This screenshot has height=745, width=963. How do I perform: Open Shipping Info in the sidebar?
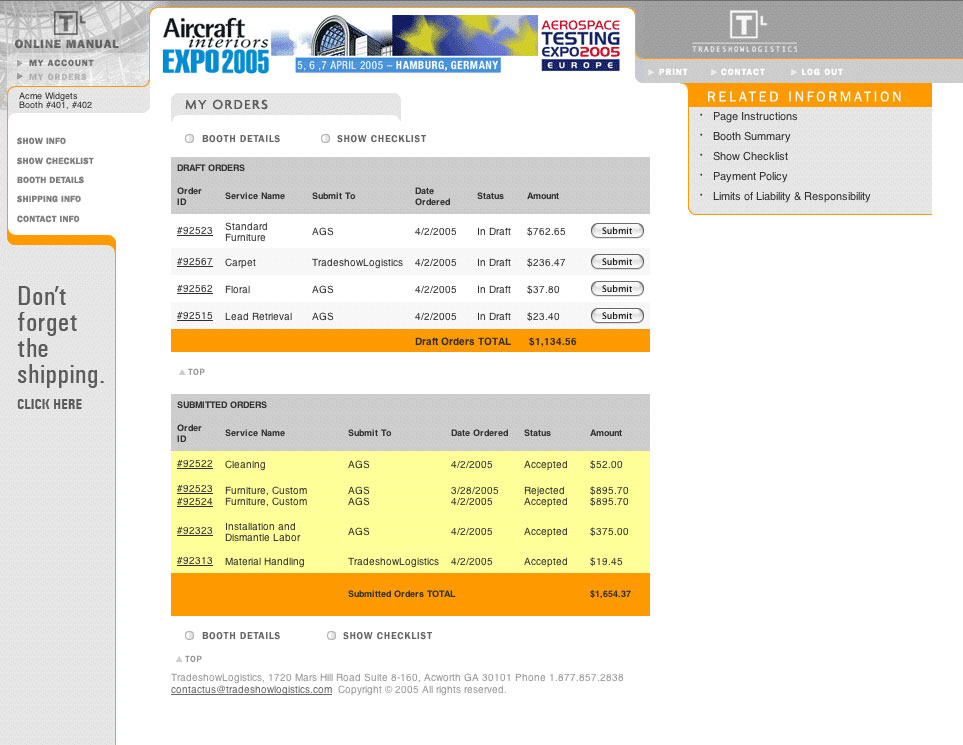[49, 199]
